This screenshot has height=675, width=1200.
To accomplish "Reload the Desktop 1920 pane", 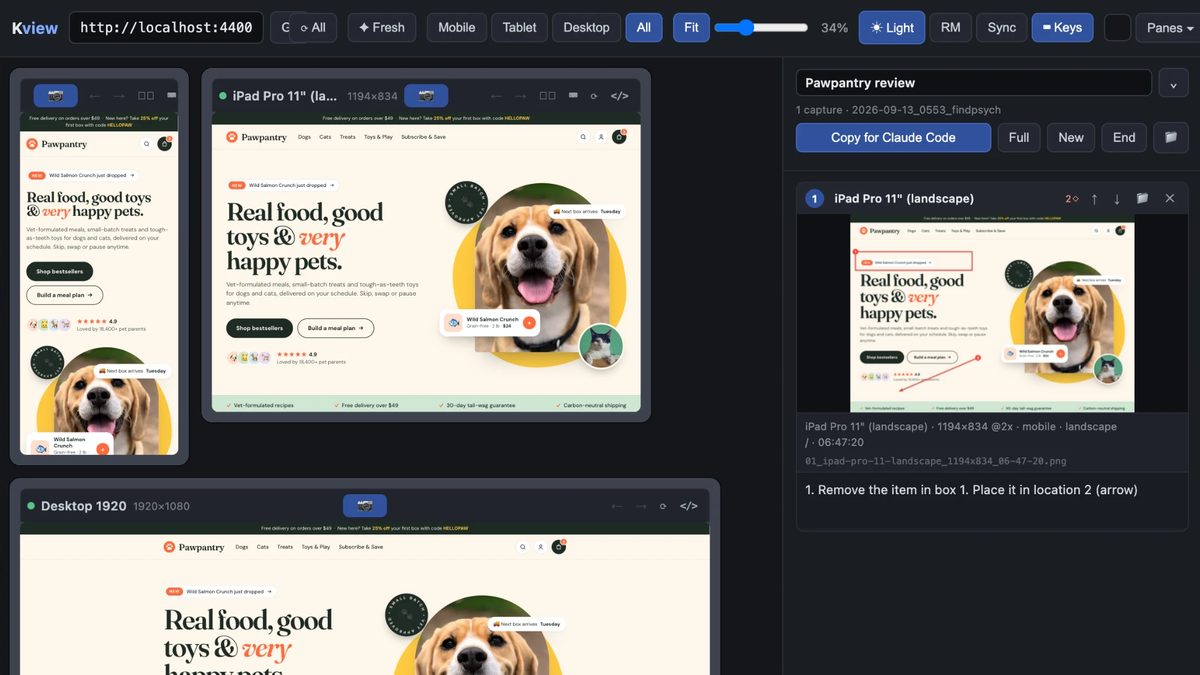I will (663, 506).
